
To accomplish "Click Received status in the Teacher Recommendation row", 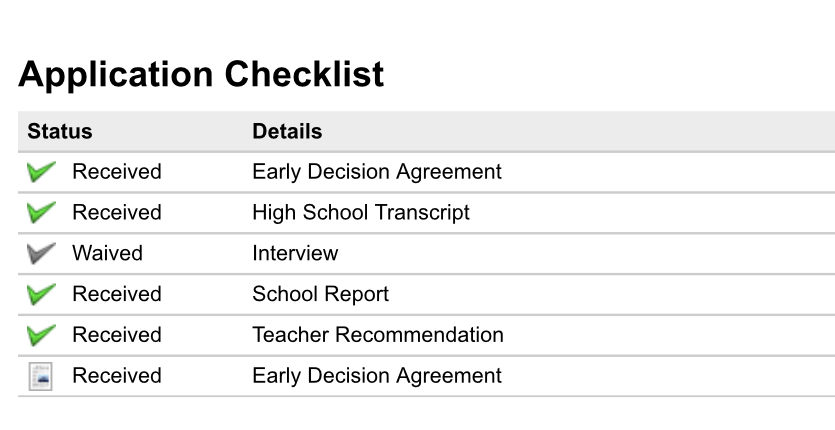I will click(x=117, y=335).
